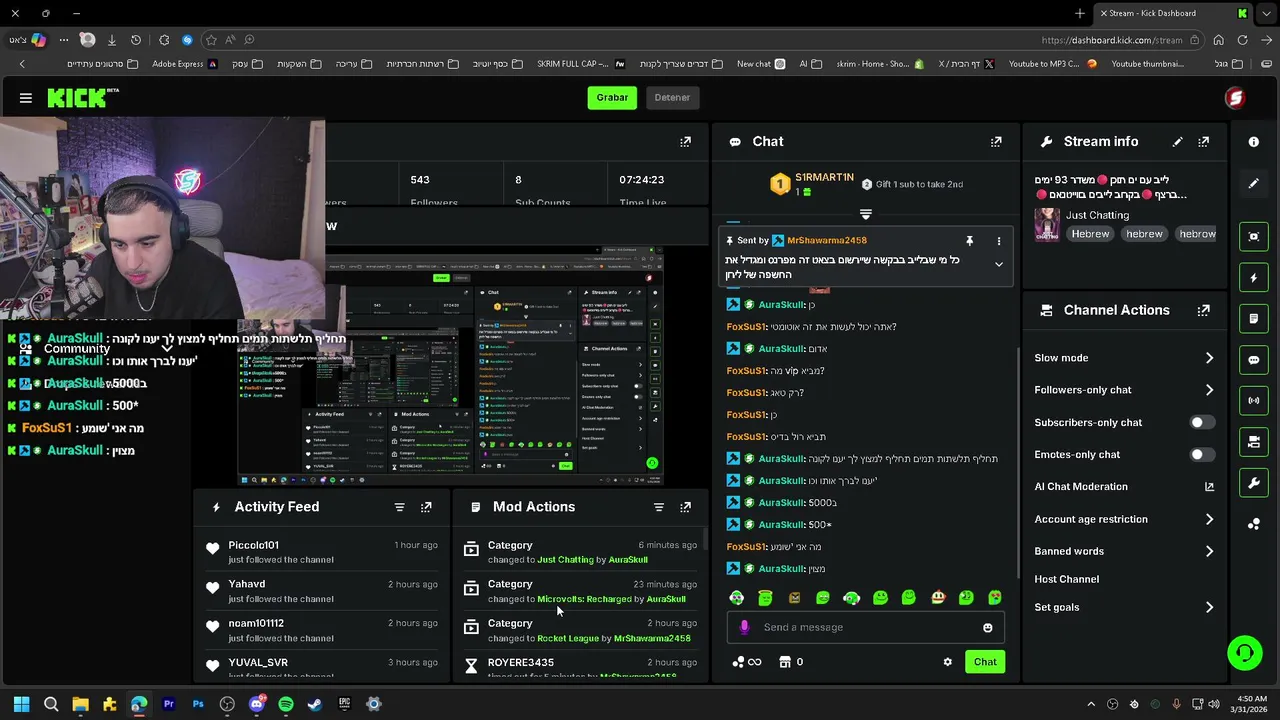The width and height of the screenshot is (1280, 720).
Task: Click the Just Chatting category name
Action: click(x=1097, y=215)
